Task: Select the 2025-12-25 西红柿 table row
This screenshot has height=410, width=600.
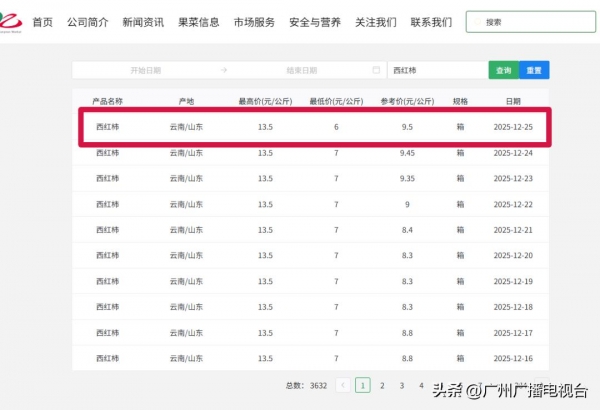Action: (x=314, y=128)
